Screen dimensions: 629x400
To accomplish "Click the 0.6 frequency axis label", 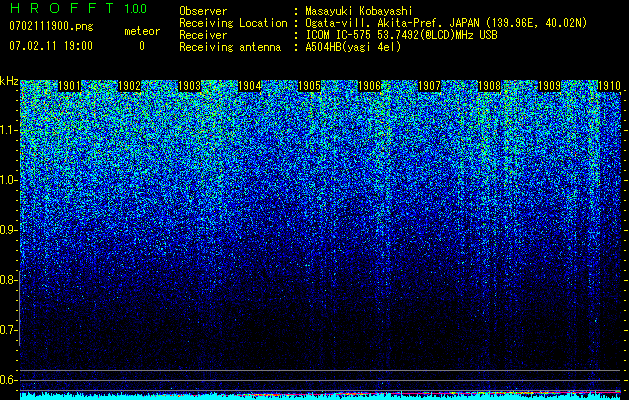I will click(9, 380).
